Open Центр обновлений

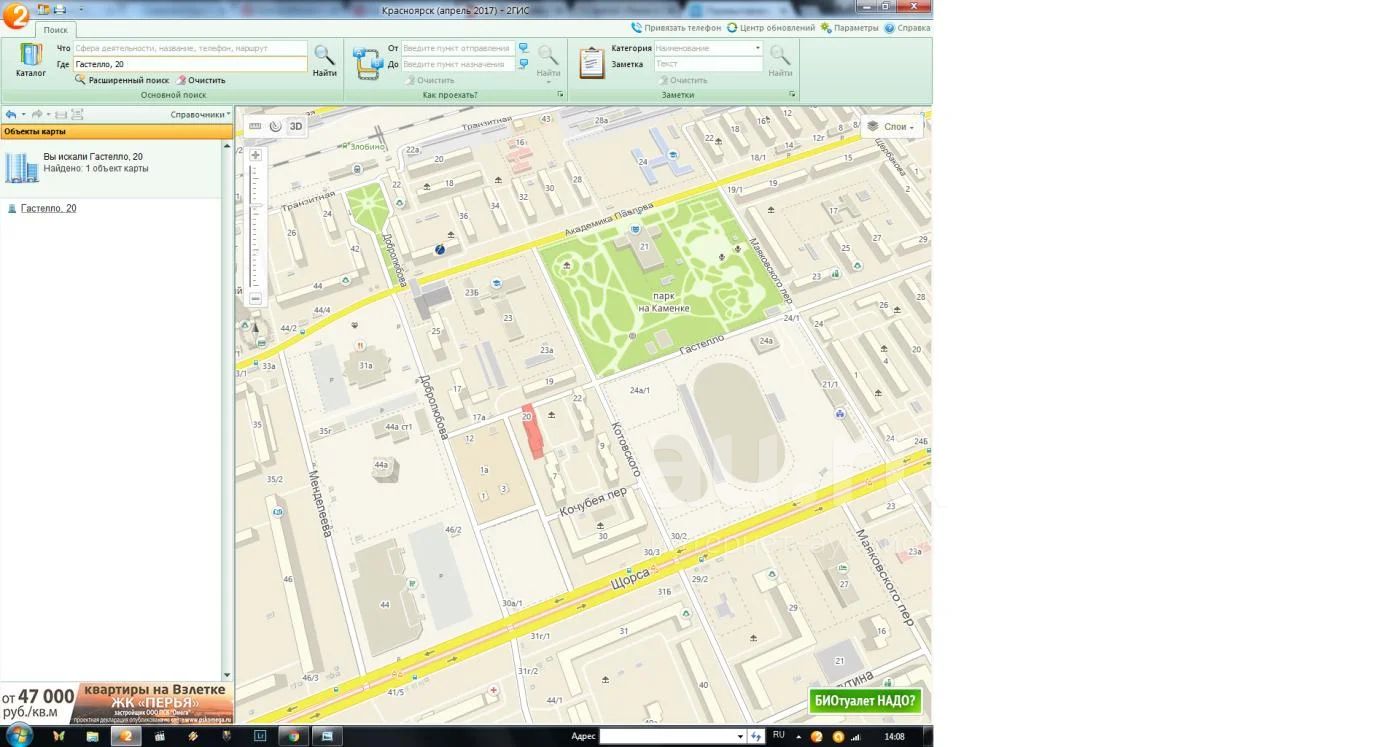[771, 28]
